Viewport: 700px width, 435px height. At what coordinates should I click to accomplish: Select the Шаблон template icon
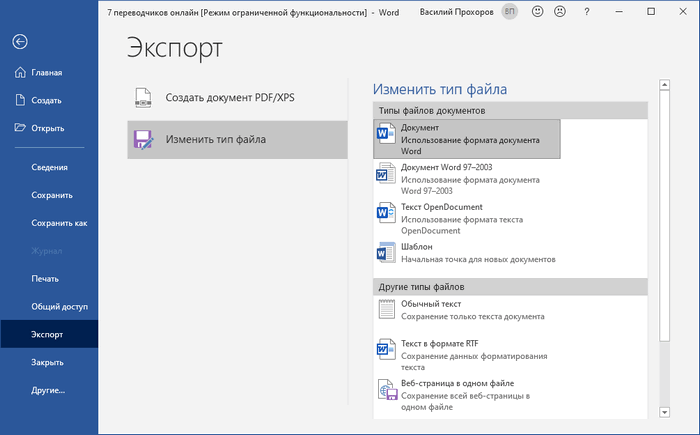(x=386, y=252)
